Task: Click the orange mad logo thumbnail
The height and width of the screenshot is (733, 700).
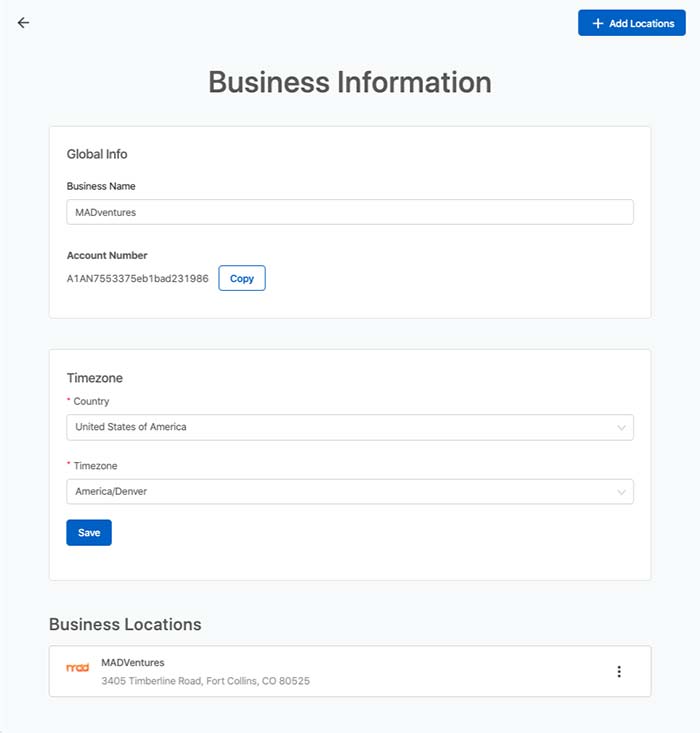Action: click(x=78, y=668)
